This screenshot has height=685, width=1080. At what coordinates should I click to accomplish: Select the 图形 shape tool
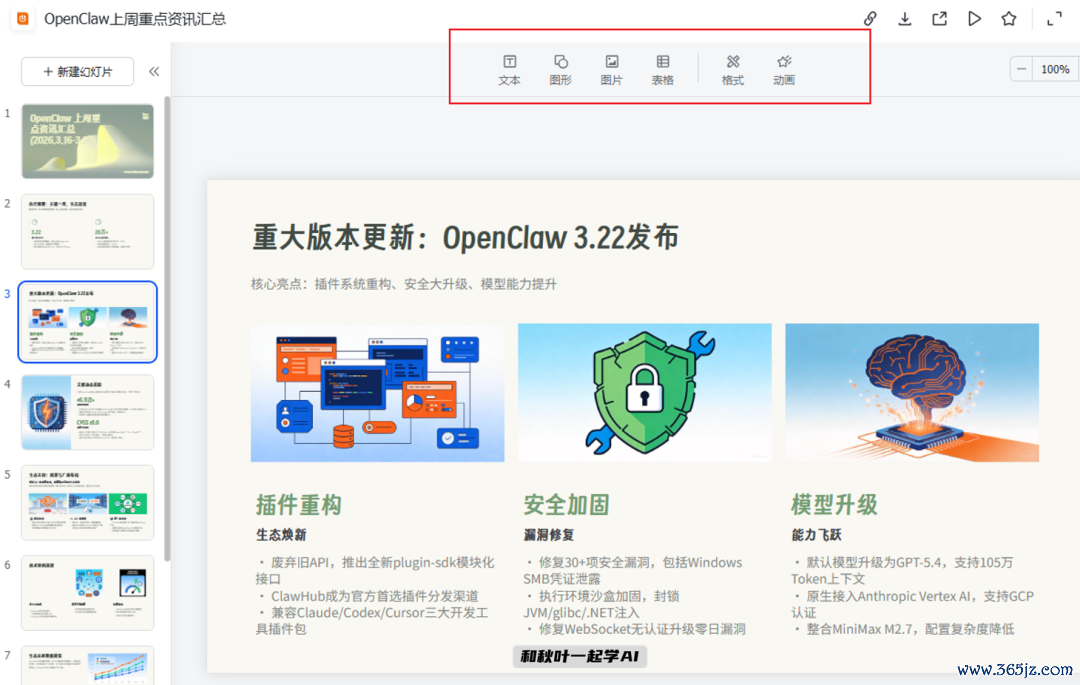pos(560,70)
